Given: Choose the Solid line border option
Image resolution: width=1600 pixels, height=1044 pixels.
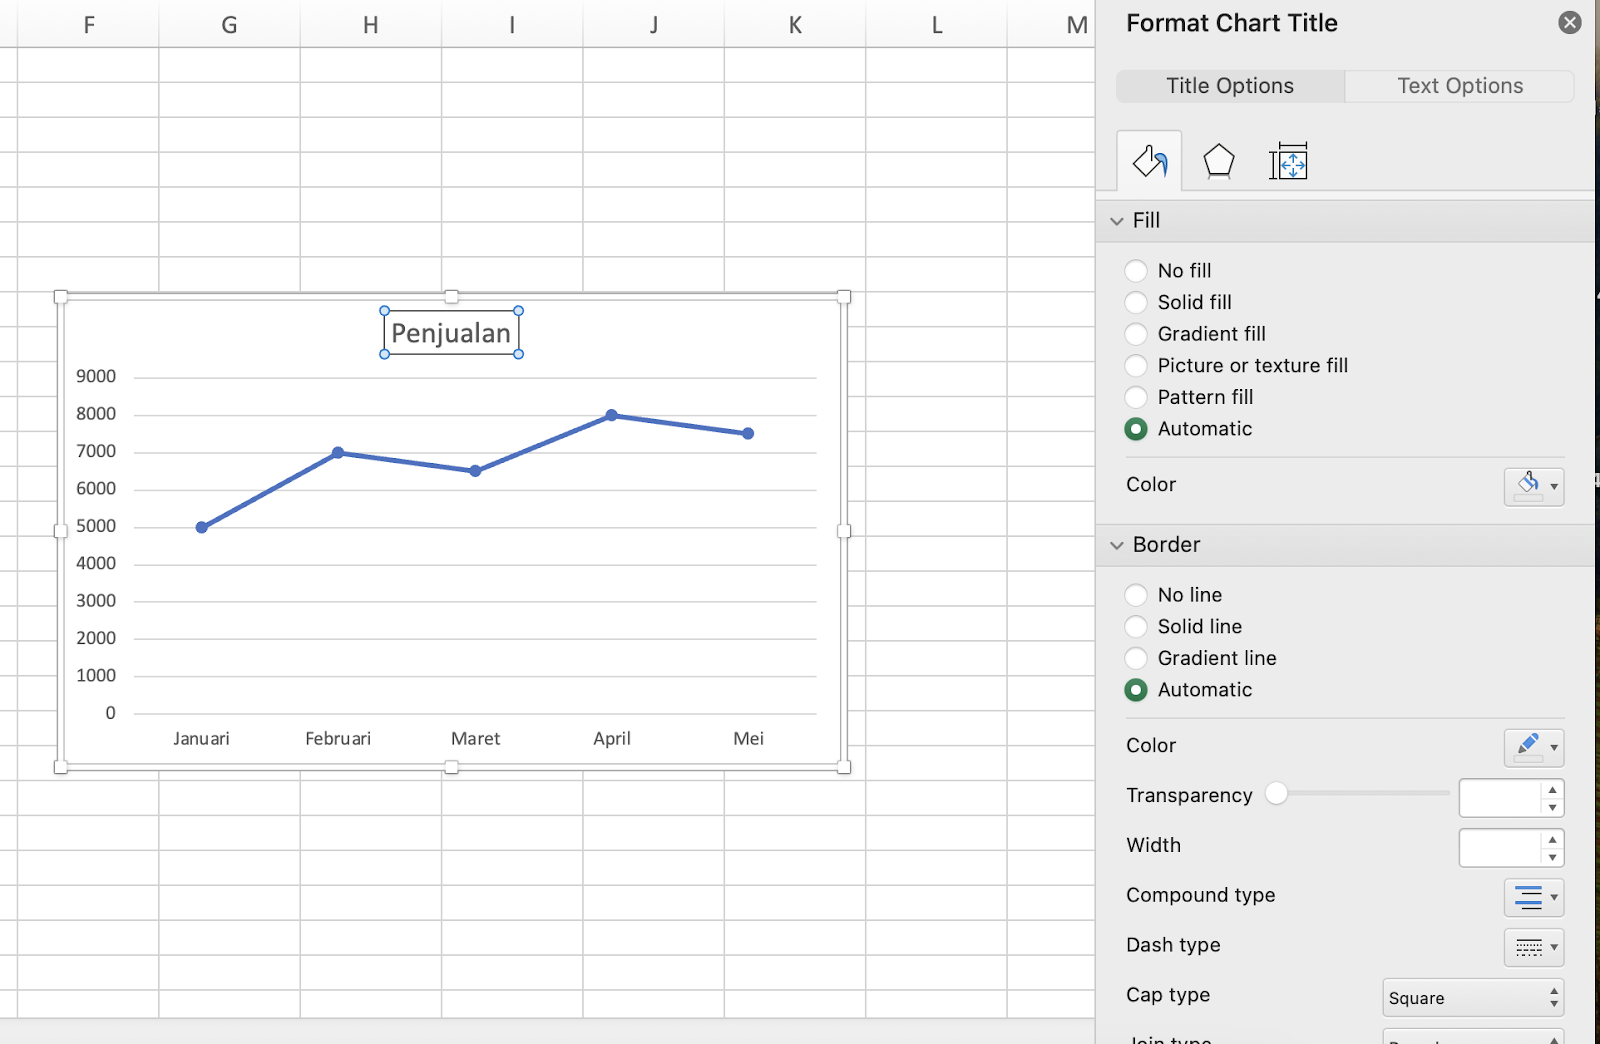Looking at the screenshot, I should point(1136,627).
